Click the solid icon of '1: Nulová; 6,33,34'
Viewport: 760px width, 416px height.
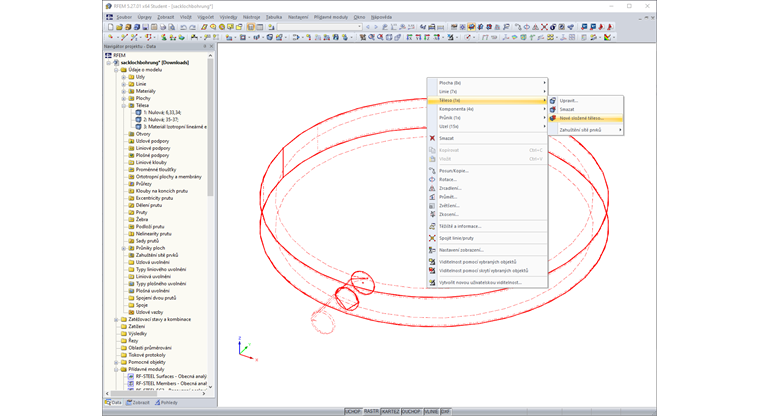pos(138,112)
